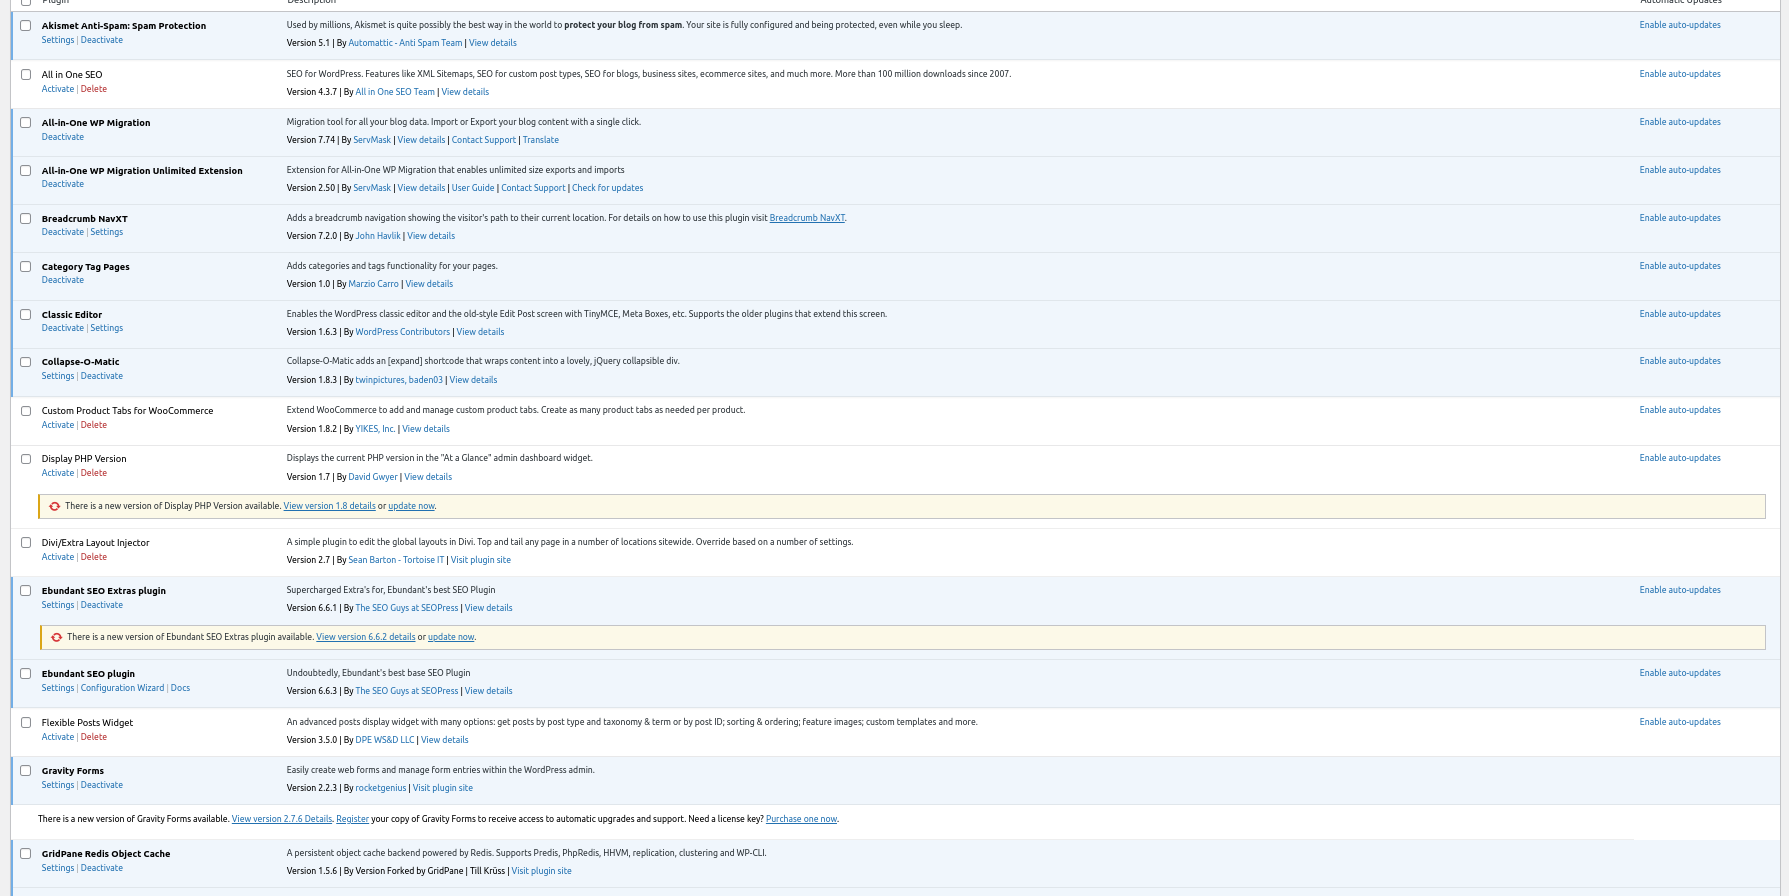The image size is (1789, 896).
Task: Check the Akismet Anti-Spam plugin checkbox
Action: click(x=26, y=26)
